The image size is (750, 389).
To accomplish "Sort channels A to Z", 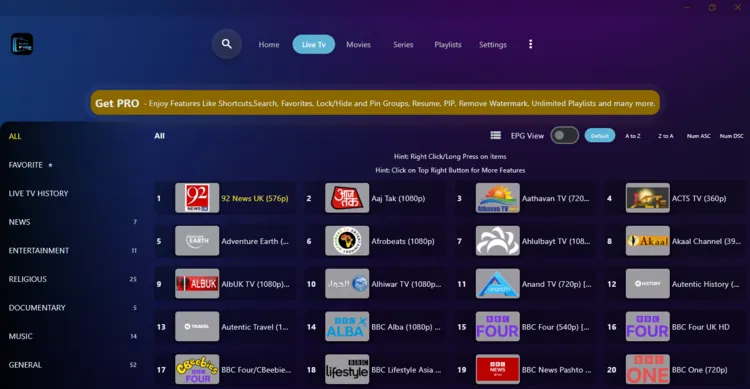I will (x=633, y=136).
